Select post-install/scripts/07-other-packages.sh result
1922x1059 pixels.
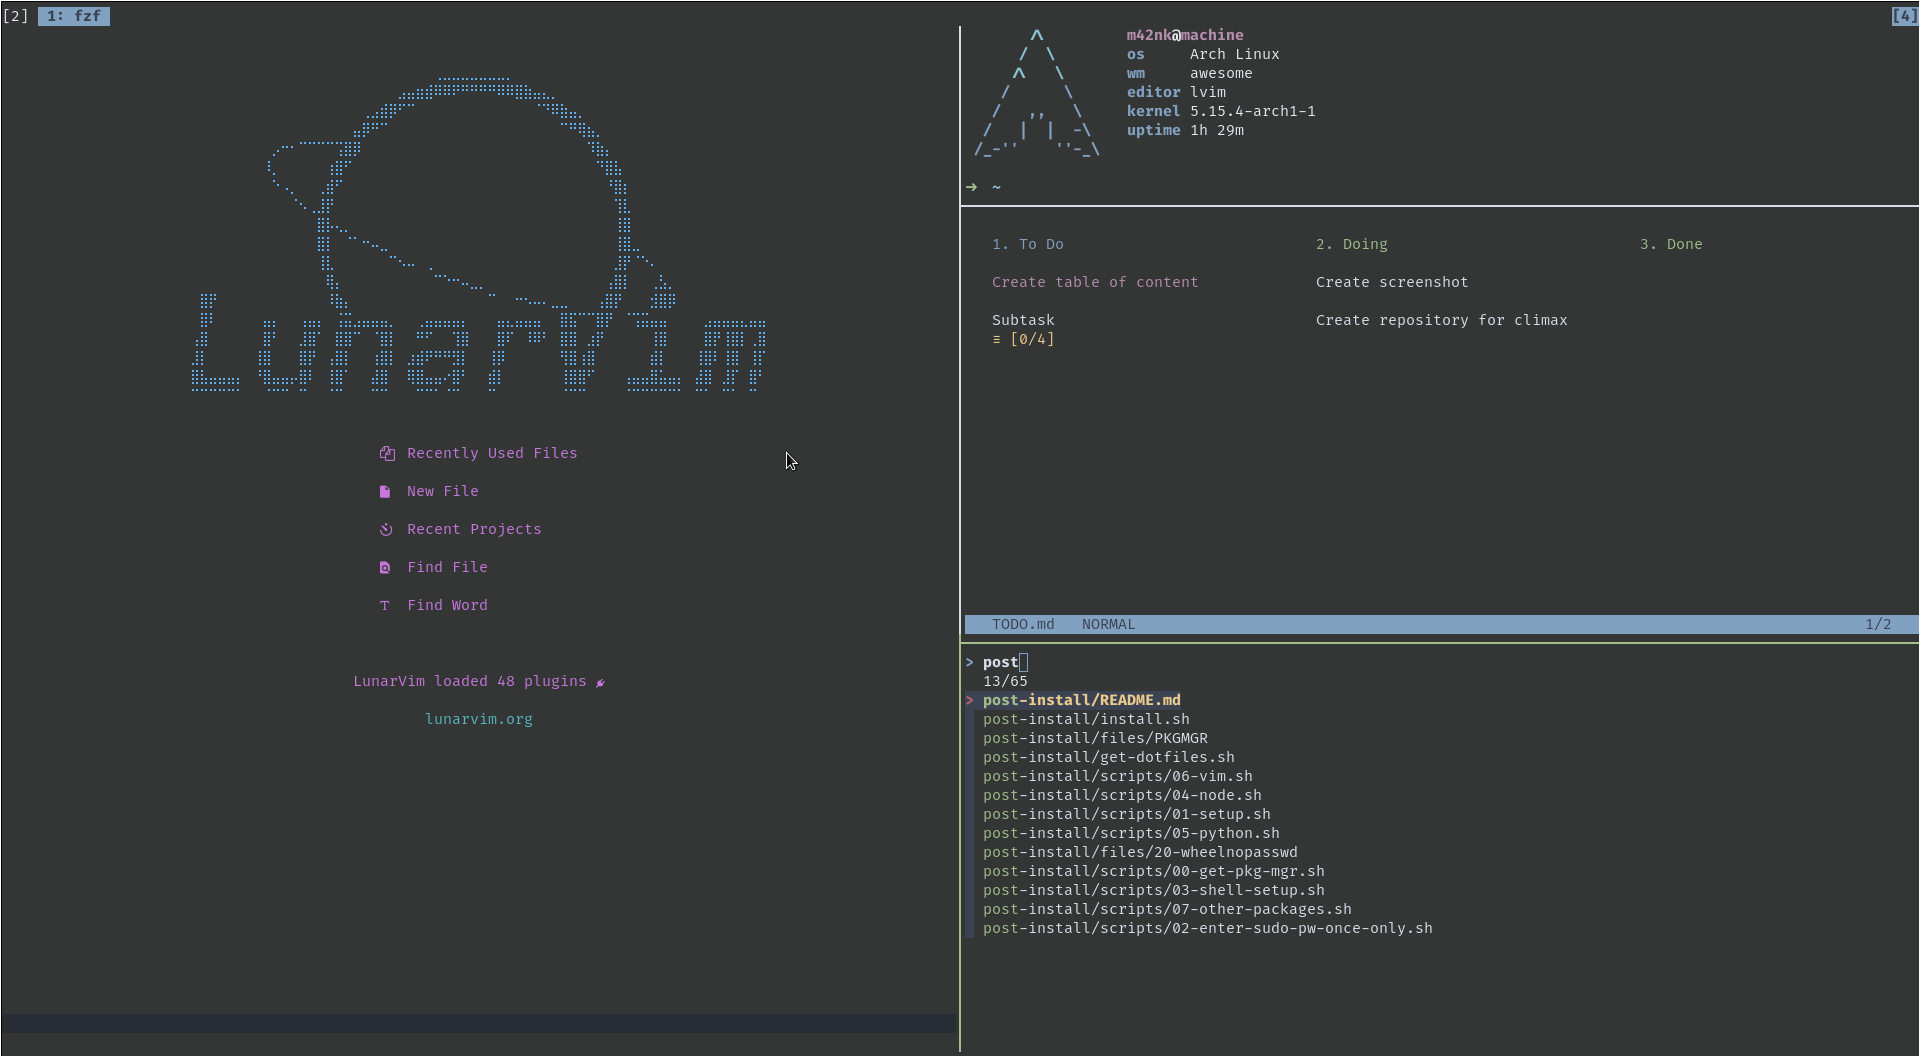pyautogui.click(x=1167, y=910)
